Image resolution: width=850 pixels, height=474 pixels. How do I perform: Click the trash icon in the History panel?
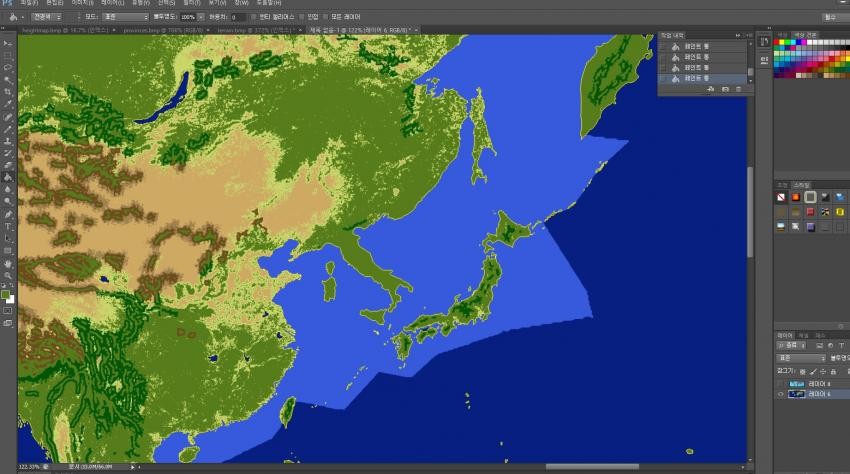[x=738, y=89]
